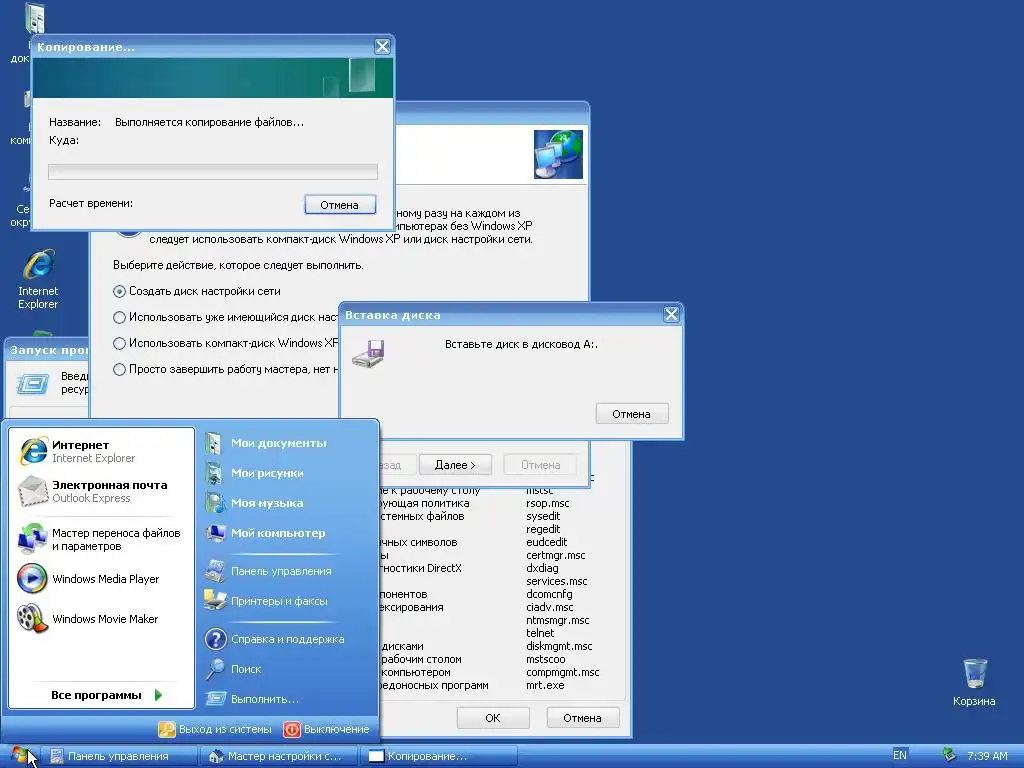Open Мой компьютер from Start menu

[278, 533]
